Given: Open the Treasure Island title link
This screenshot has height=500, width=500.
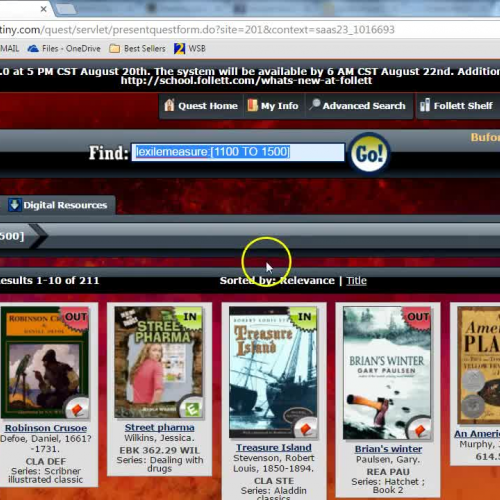Looking at the screenshot, I should [x=274, y=448].
